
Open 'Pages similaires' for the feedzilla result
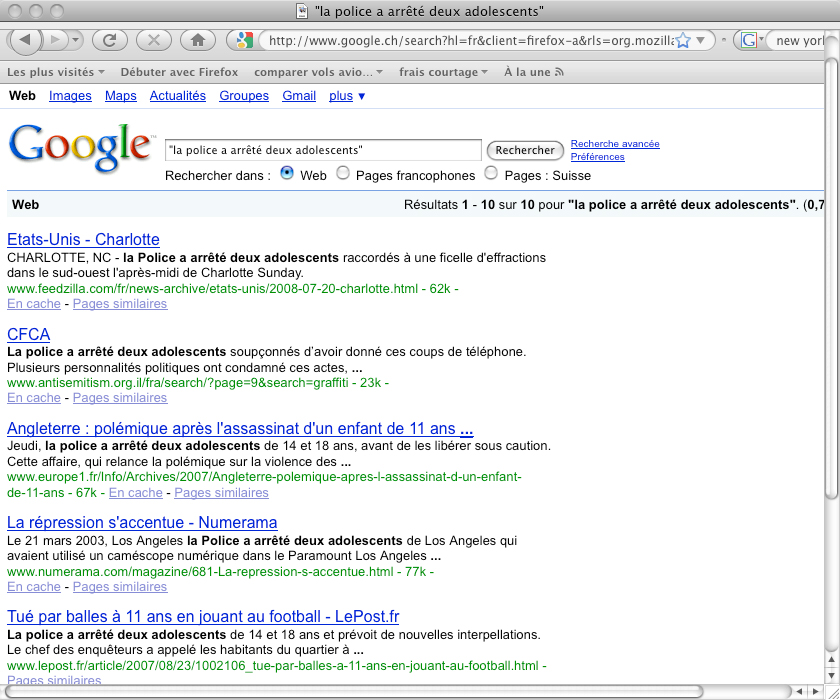[120, 304]
